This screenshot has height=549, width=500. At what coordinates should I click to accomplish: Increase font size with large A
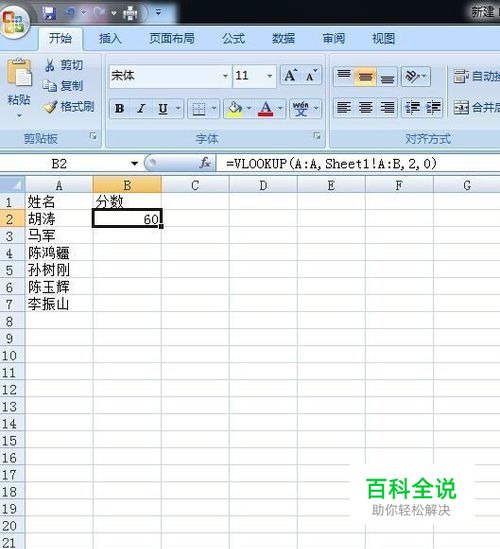pos(291,75)
